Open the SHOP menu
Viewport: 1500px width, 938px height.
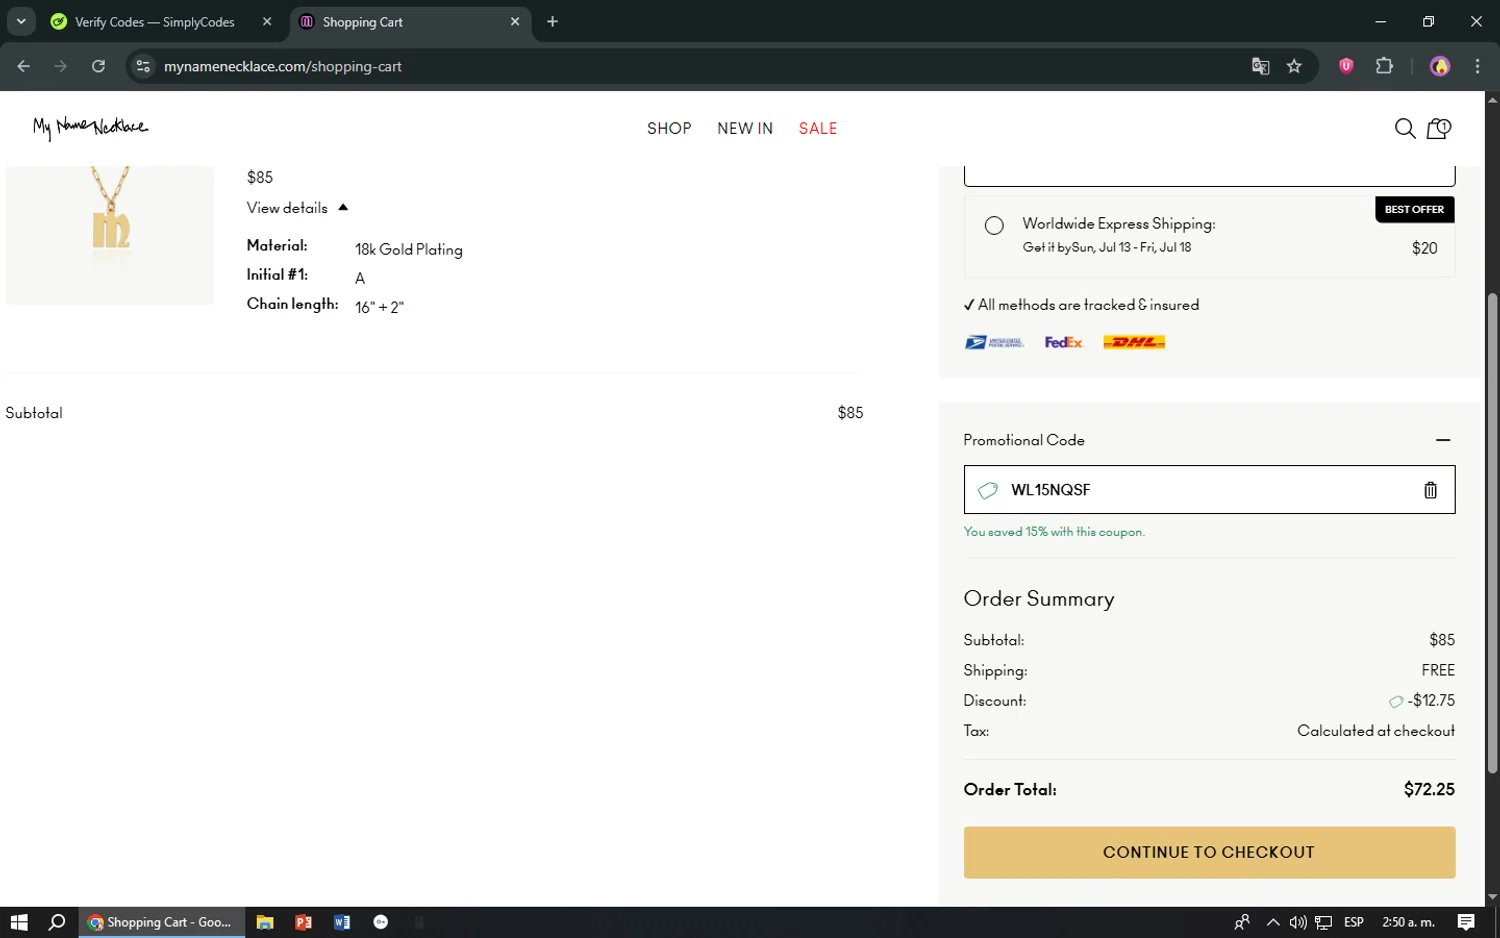(x=669, y=128)
